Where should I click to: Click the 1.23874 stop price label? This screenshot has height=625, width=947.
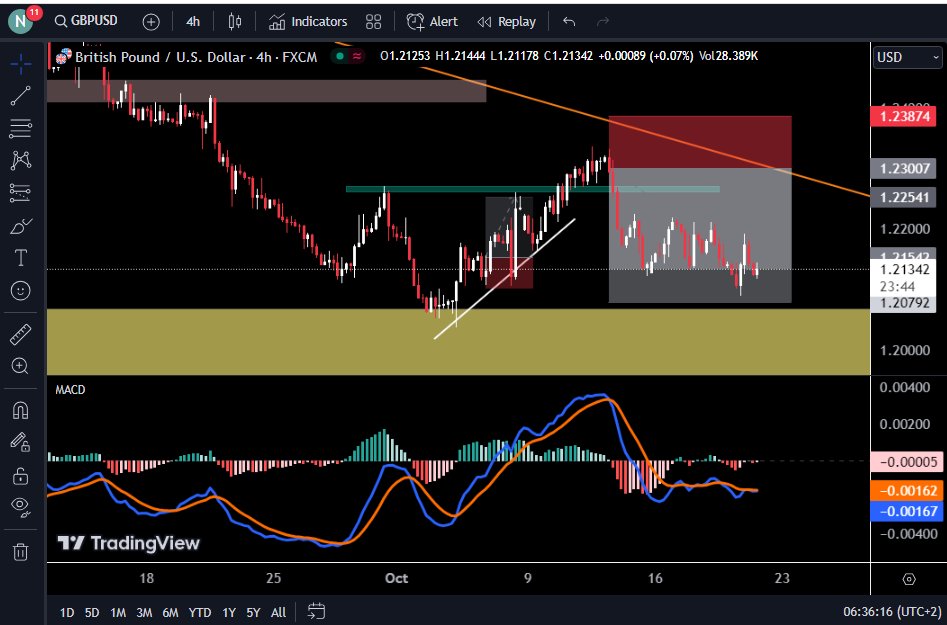904,116
